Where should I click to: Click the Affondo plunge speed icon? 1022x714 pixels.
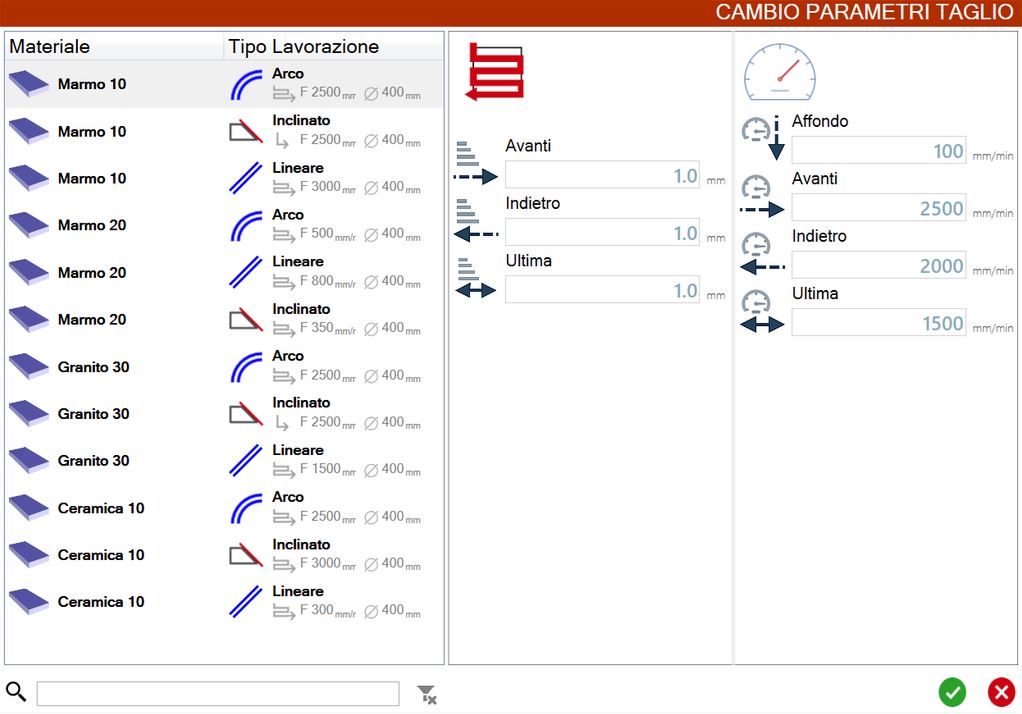tap(763, 138)
